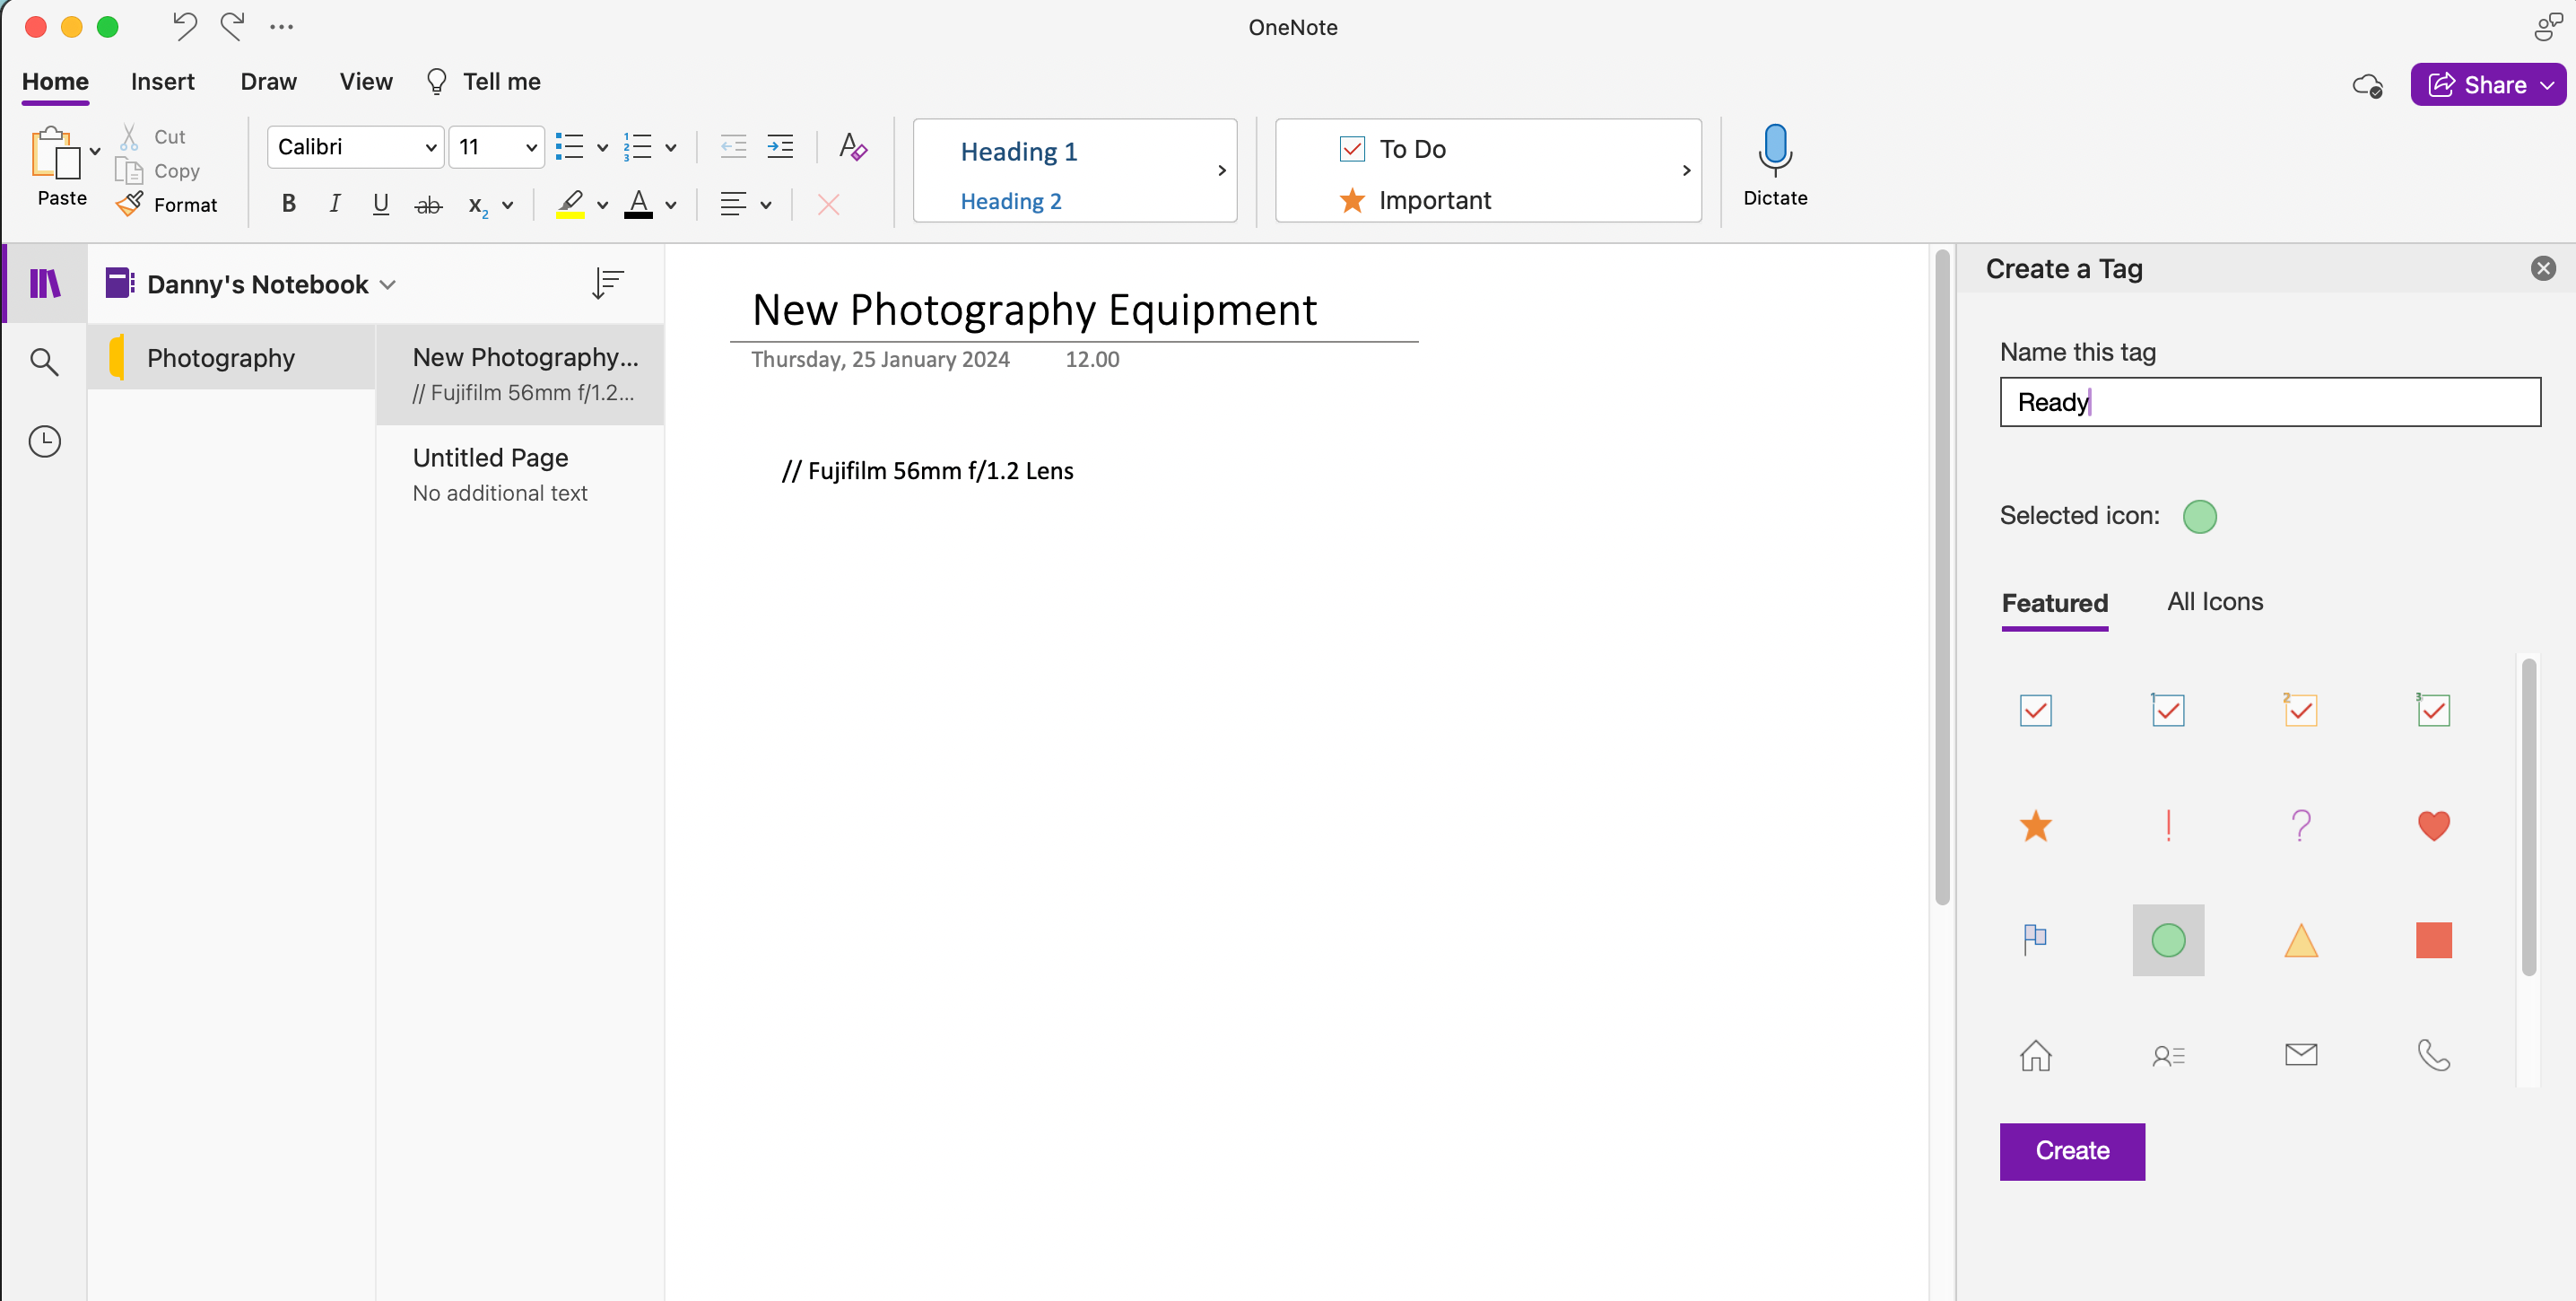Click the Create button to save the tag
This screenshot has width=2576, height=1301.
(2071, 1151)
